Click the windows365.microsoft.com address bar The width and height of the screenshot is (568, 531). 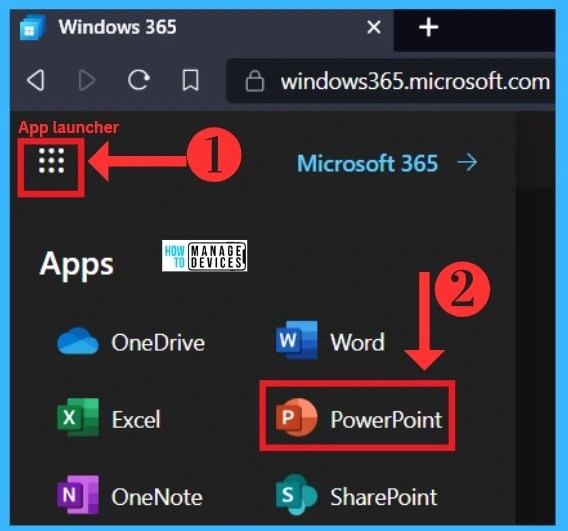390,81
